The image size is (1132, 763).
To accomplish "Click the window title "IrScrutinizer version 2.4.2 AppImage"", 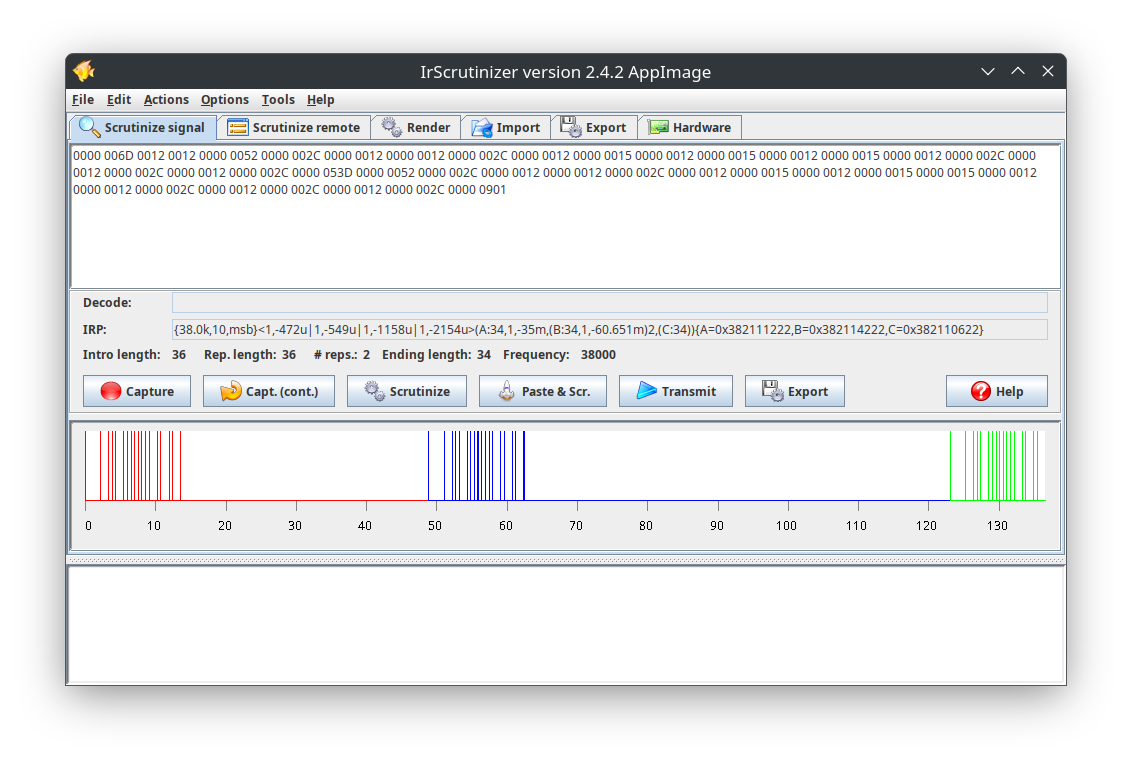I will (565, 72).
